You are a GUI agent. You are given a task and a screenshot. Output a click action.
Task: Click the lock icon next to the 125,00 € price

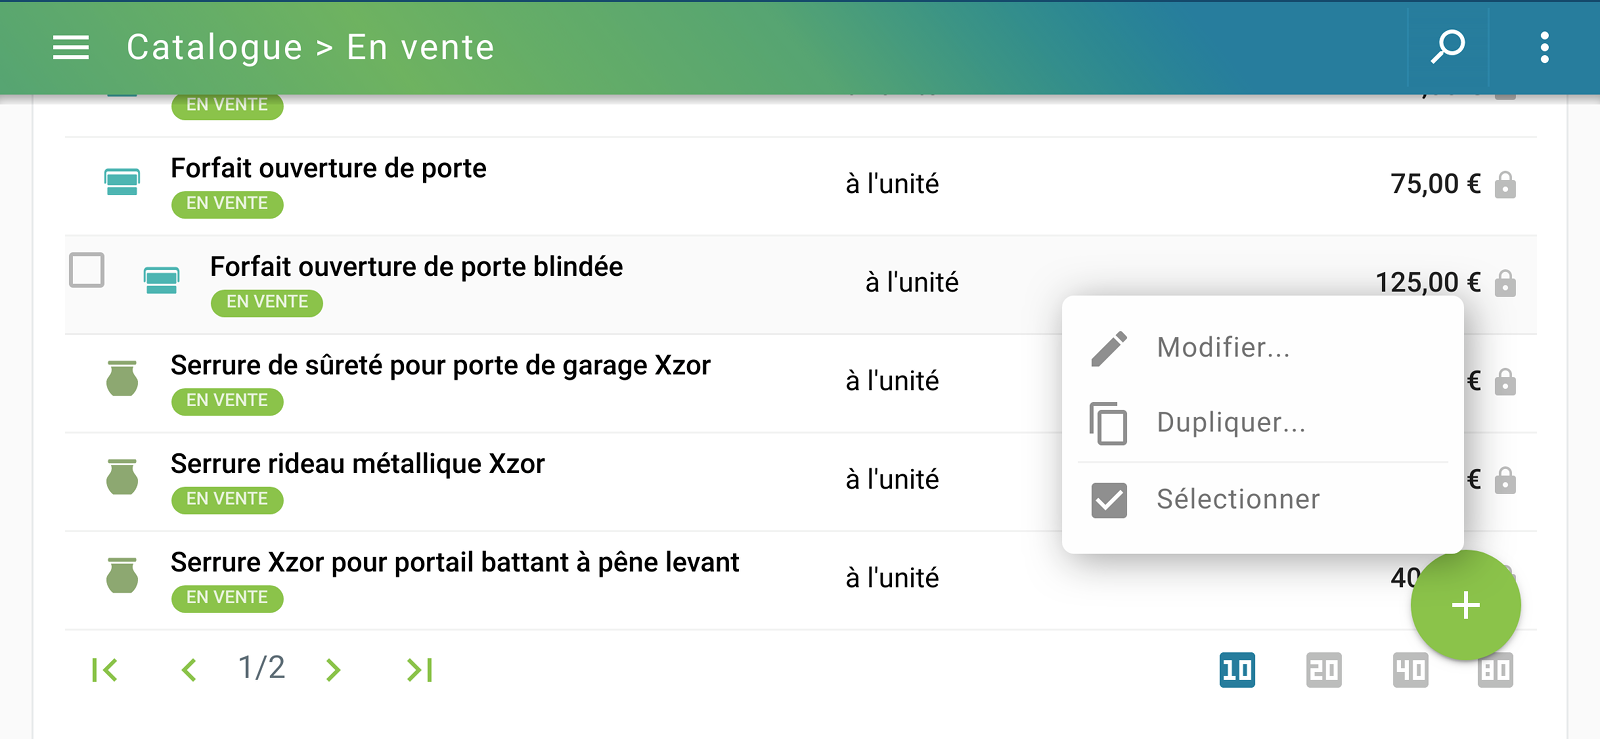point(1508,283)
